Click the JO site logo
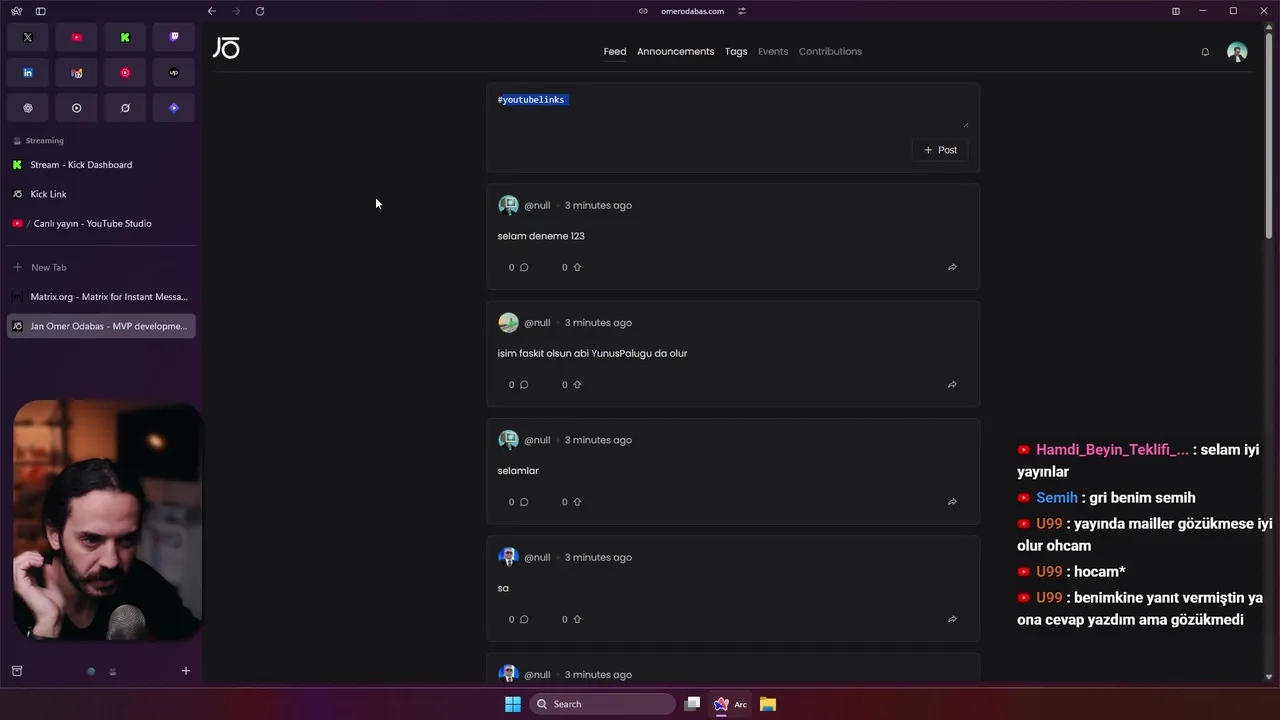 point(226,48)
